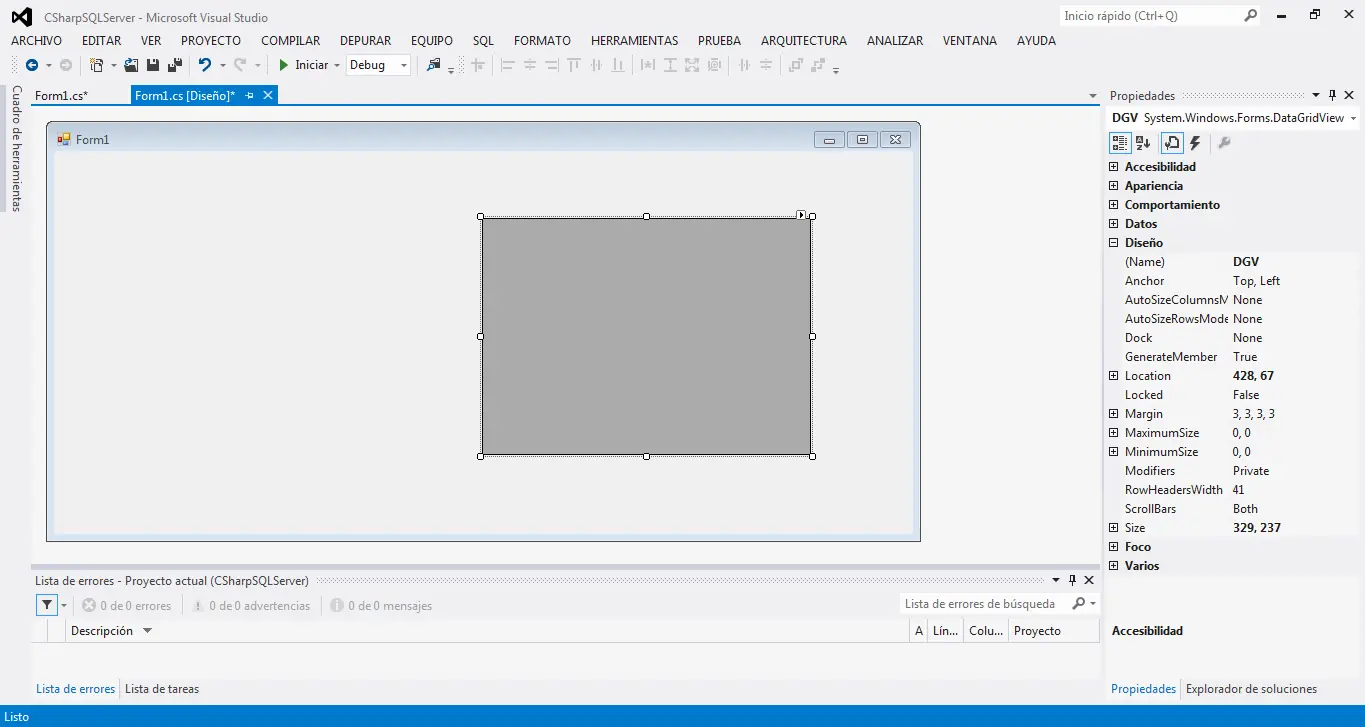Open the ARCHIVO menu
Image resolution: width=1365 pixels, height=727 pixels.
click(36, 41)
